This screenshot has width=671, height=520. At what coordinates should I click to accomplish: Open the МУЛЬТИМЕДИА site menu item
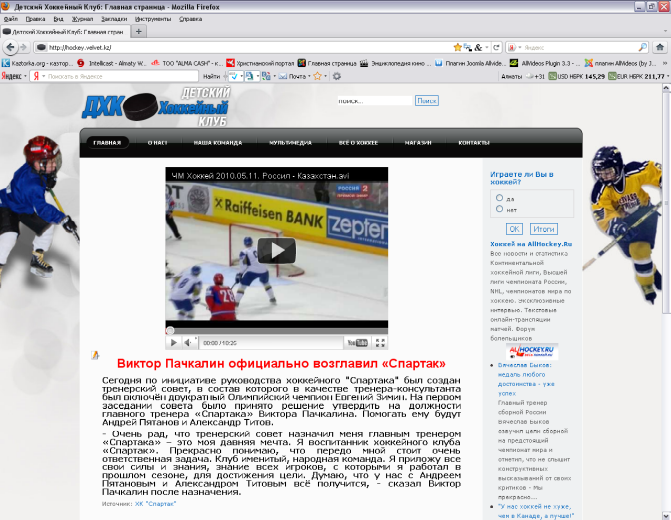[290, 143]
